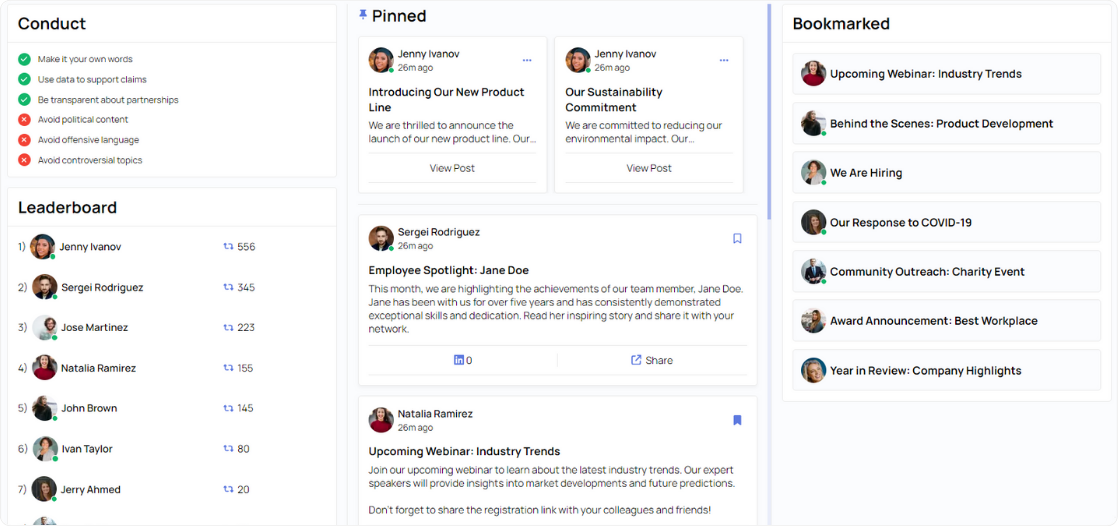Open options menu on Introducing Our New Product Line
This screenshot has height=526, width=1118.
click(527, 61)
